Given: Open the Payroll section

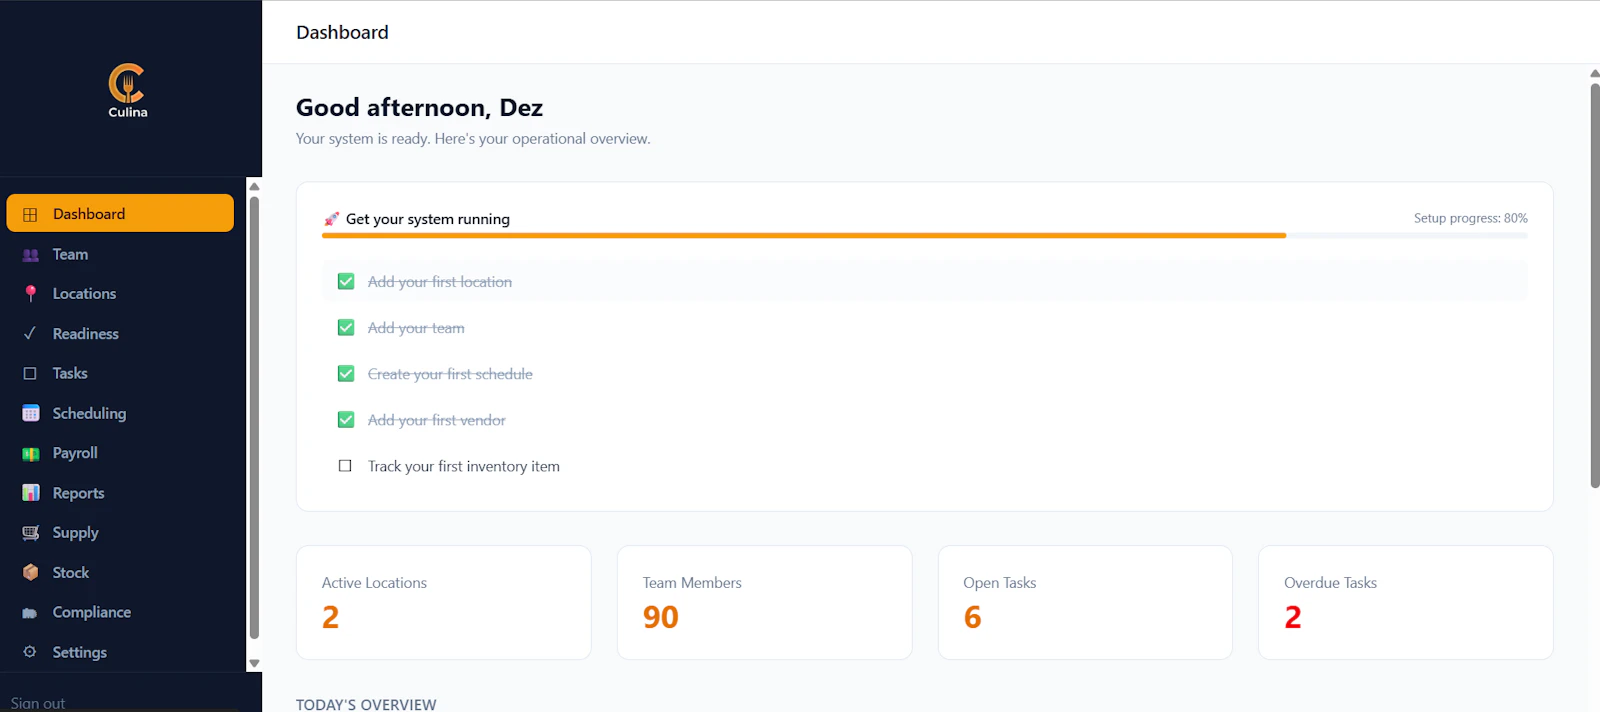Looking at the screenshot, I should [120, 453].
